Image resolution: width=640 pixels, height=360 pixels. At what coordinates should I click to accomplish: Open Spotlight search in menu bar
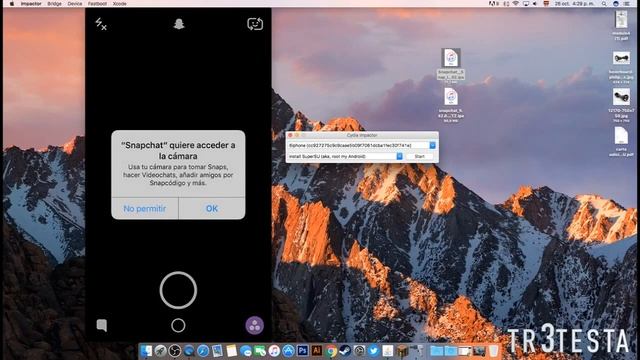pos(604,4)
